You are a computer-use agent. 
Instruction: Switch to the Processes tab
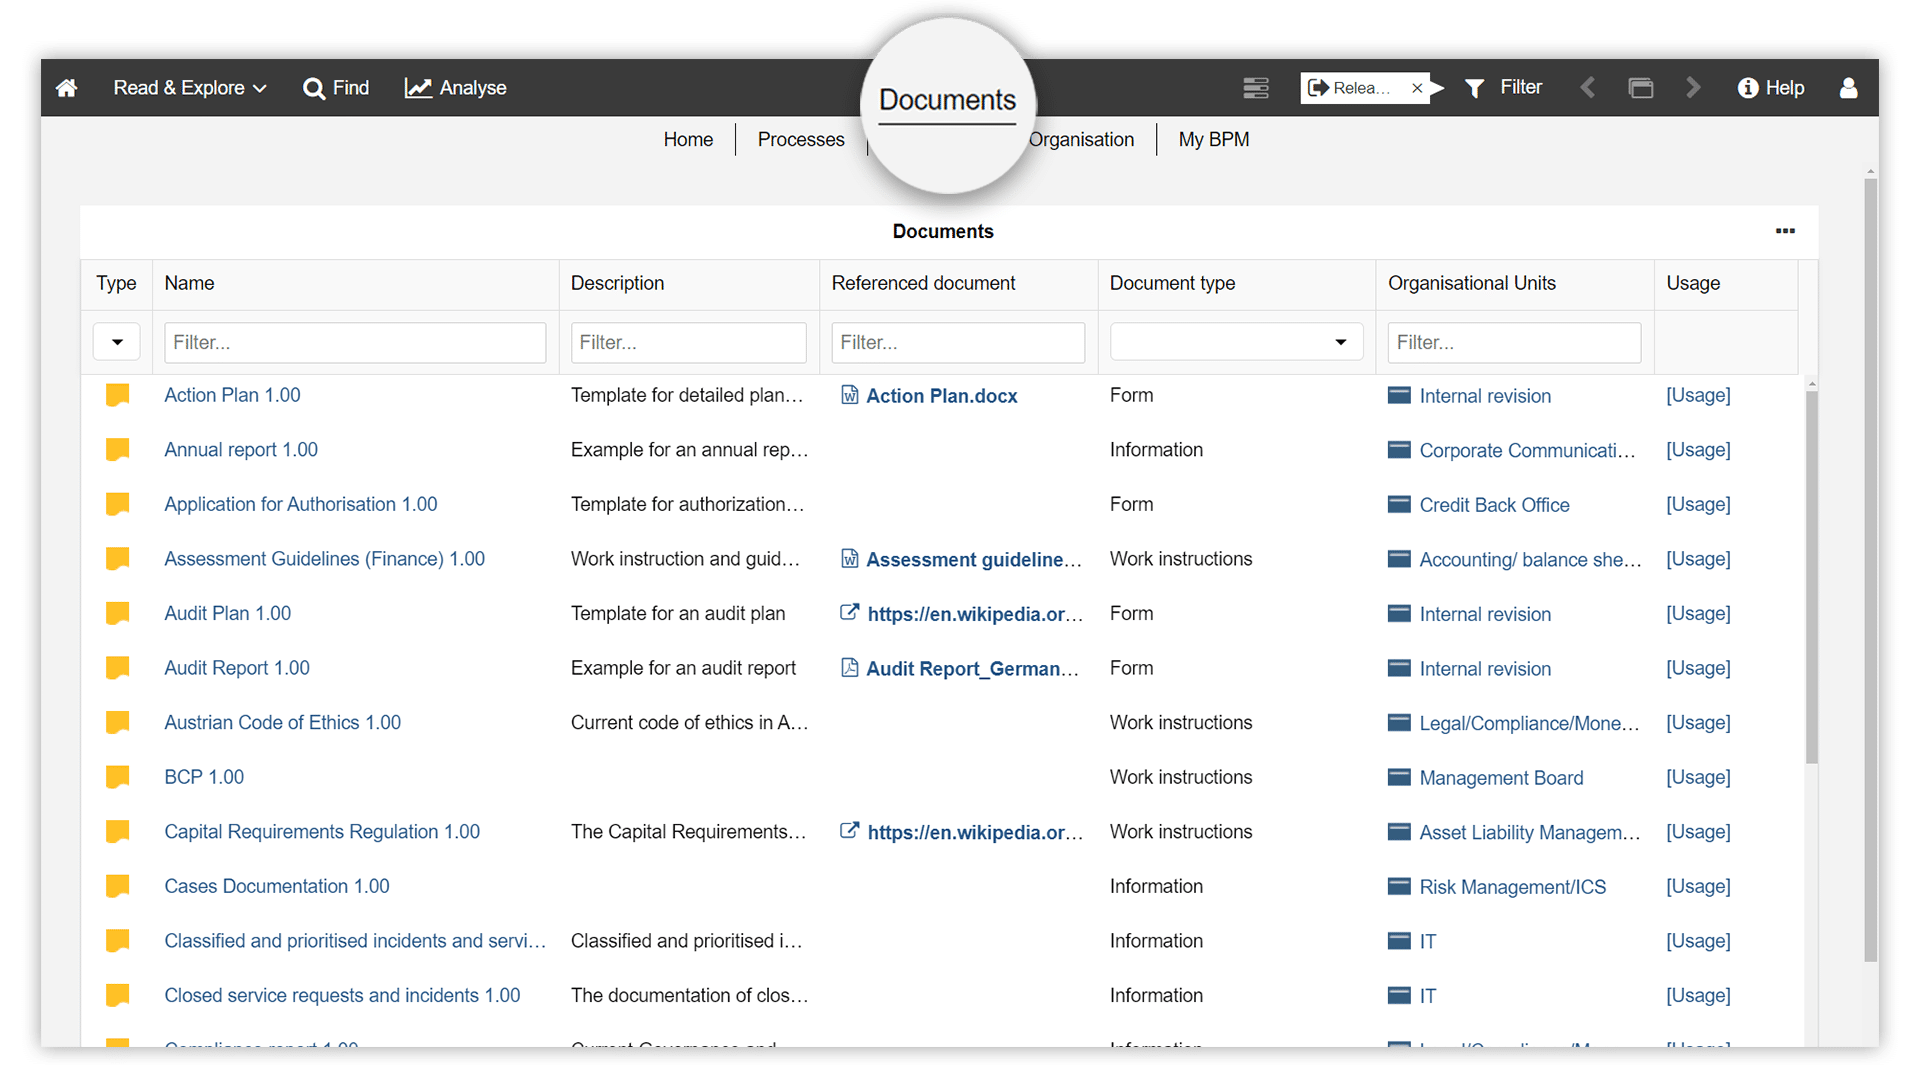[801, 139]
